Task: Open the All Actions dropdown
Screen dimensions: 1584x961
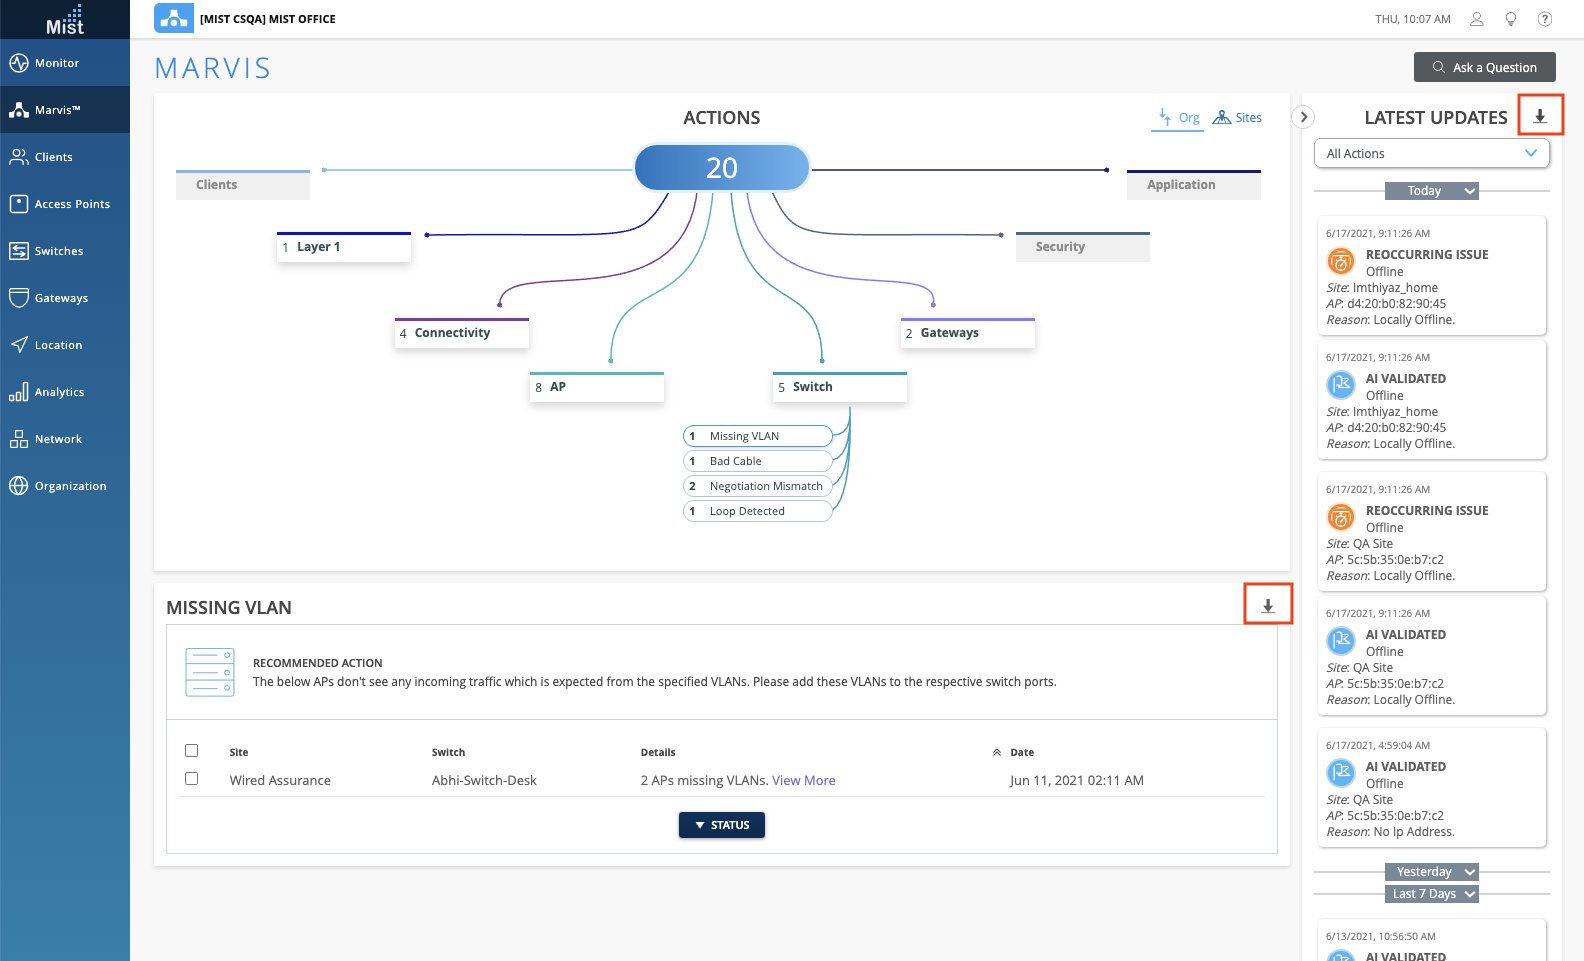Action: coord(1431,153)
